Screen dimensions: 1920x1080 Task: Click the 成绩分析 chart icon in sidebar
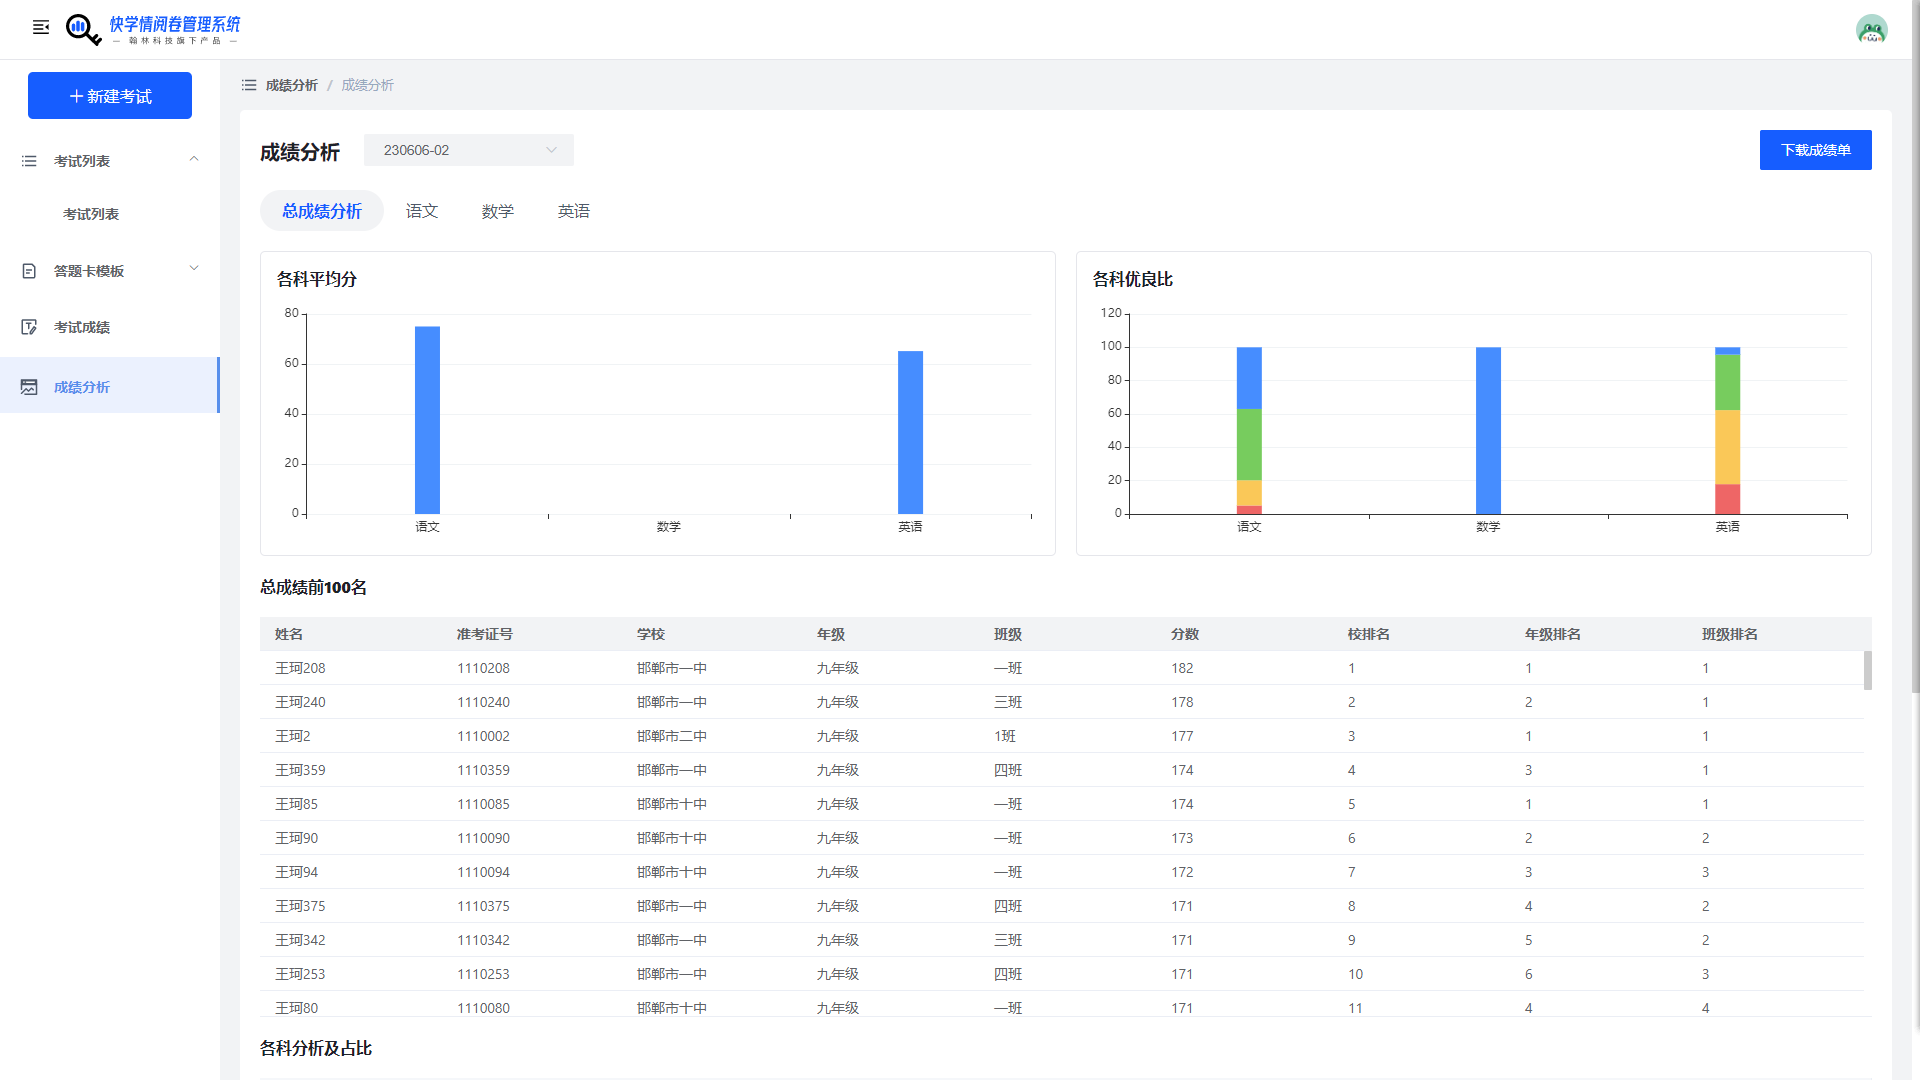point(29,387)
